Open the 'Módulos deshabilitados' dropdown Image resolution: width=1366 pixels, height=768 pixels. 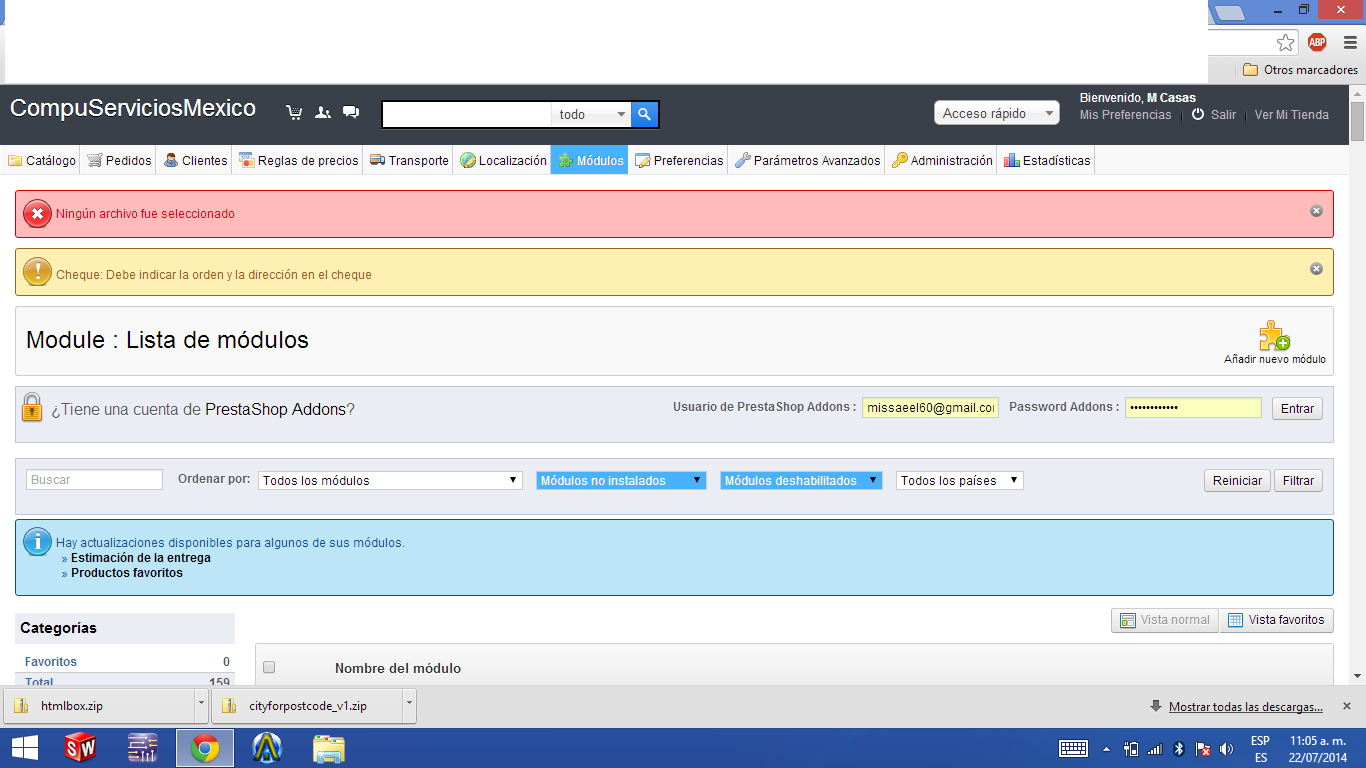801,480
